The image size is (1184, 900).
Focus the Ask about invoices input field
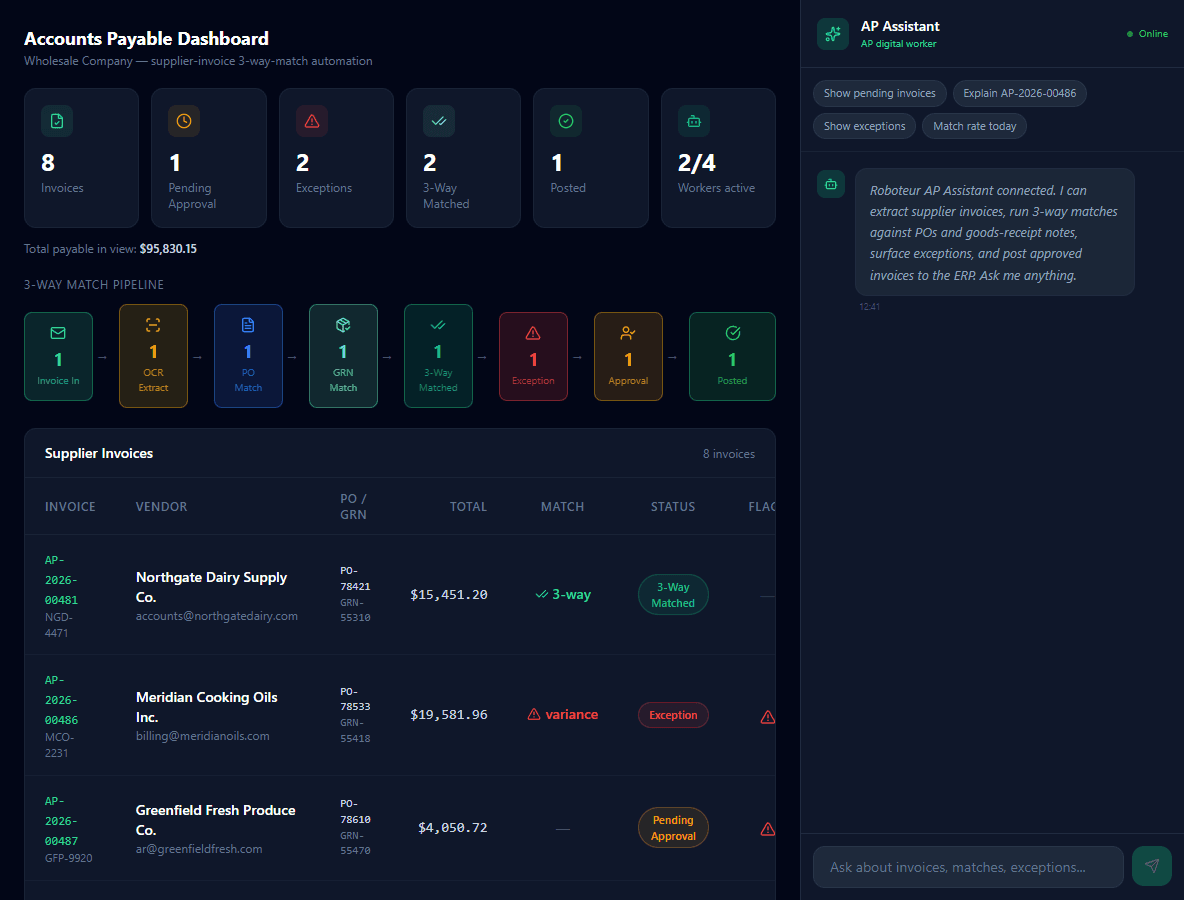[x=968, y=867]
